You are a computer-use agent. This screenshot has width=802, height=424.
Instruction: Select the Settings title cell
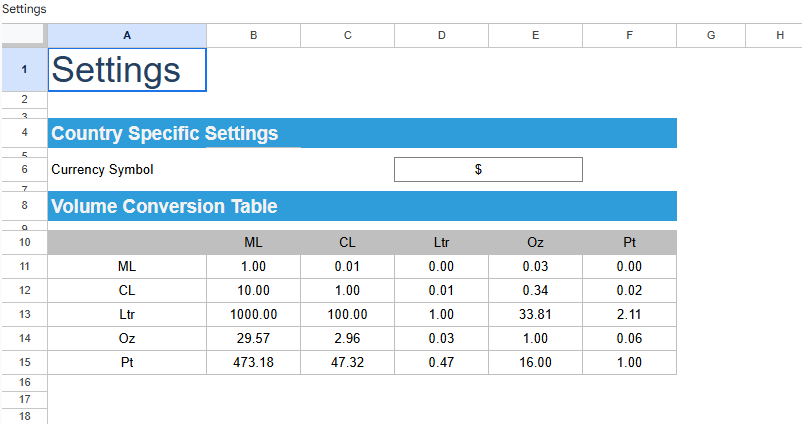[127, 70]
